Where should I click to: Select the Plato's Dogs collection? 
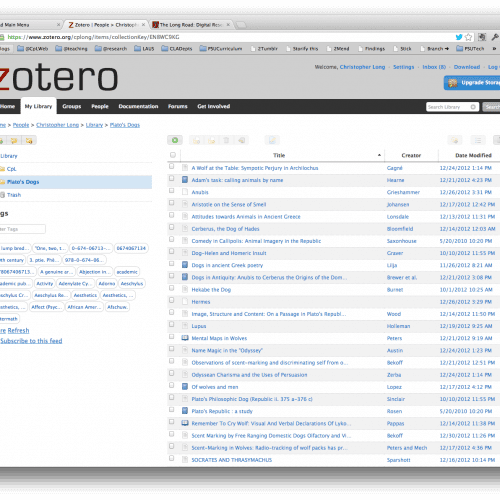(x=76, y=182)
